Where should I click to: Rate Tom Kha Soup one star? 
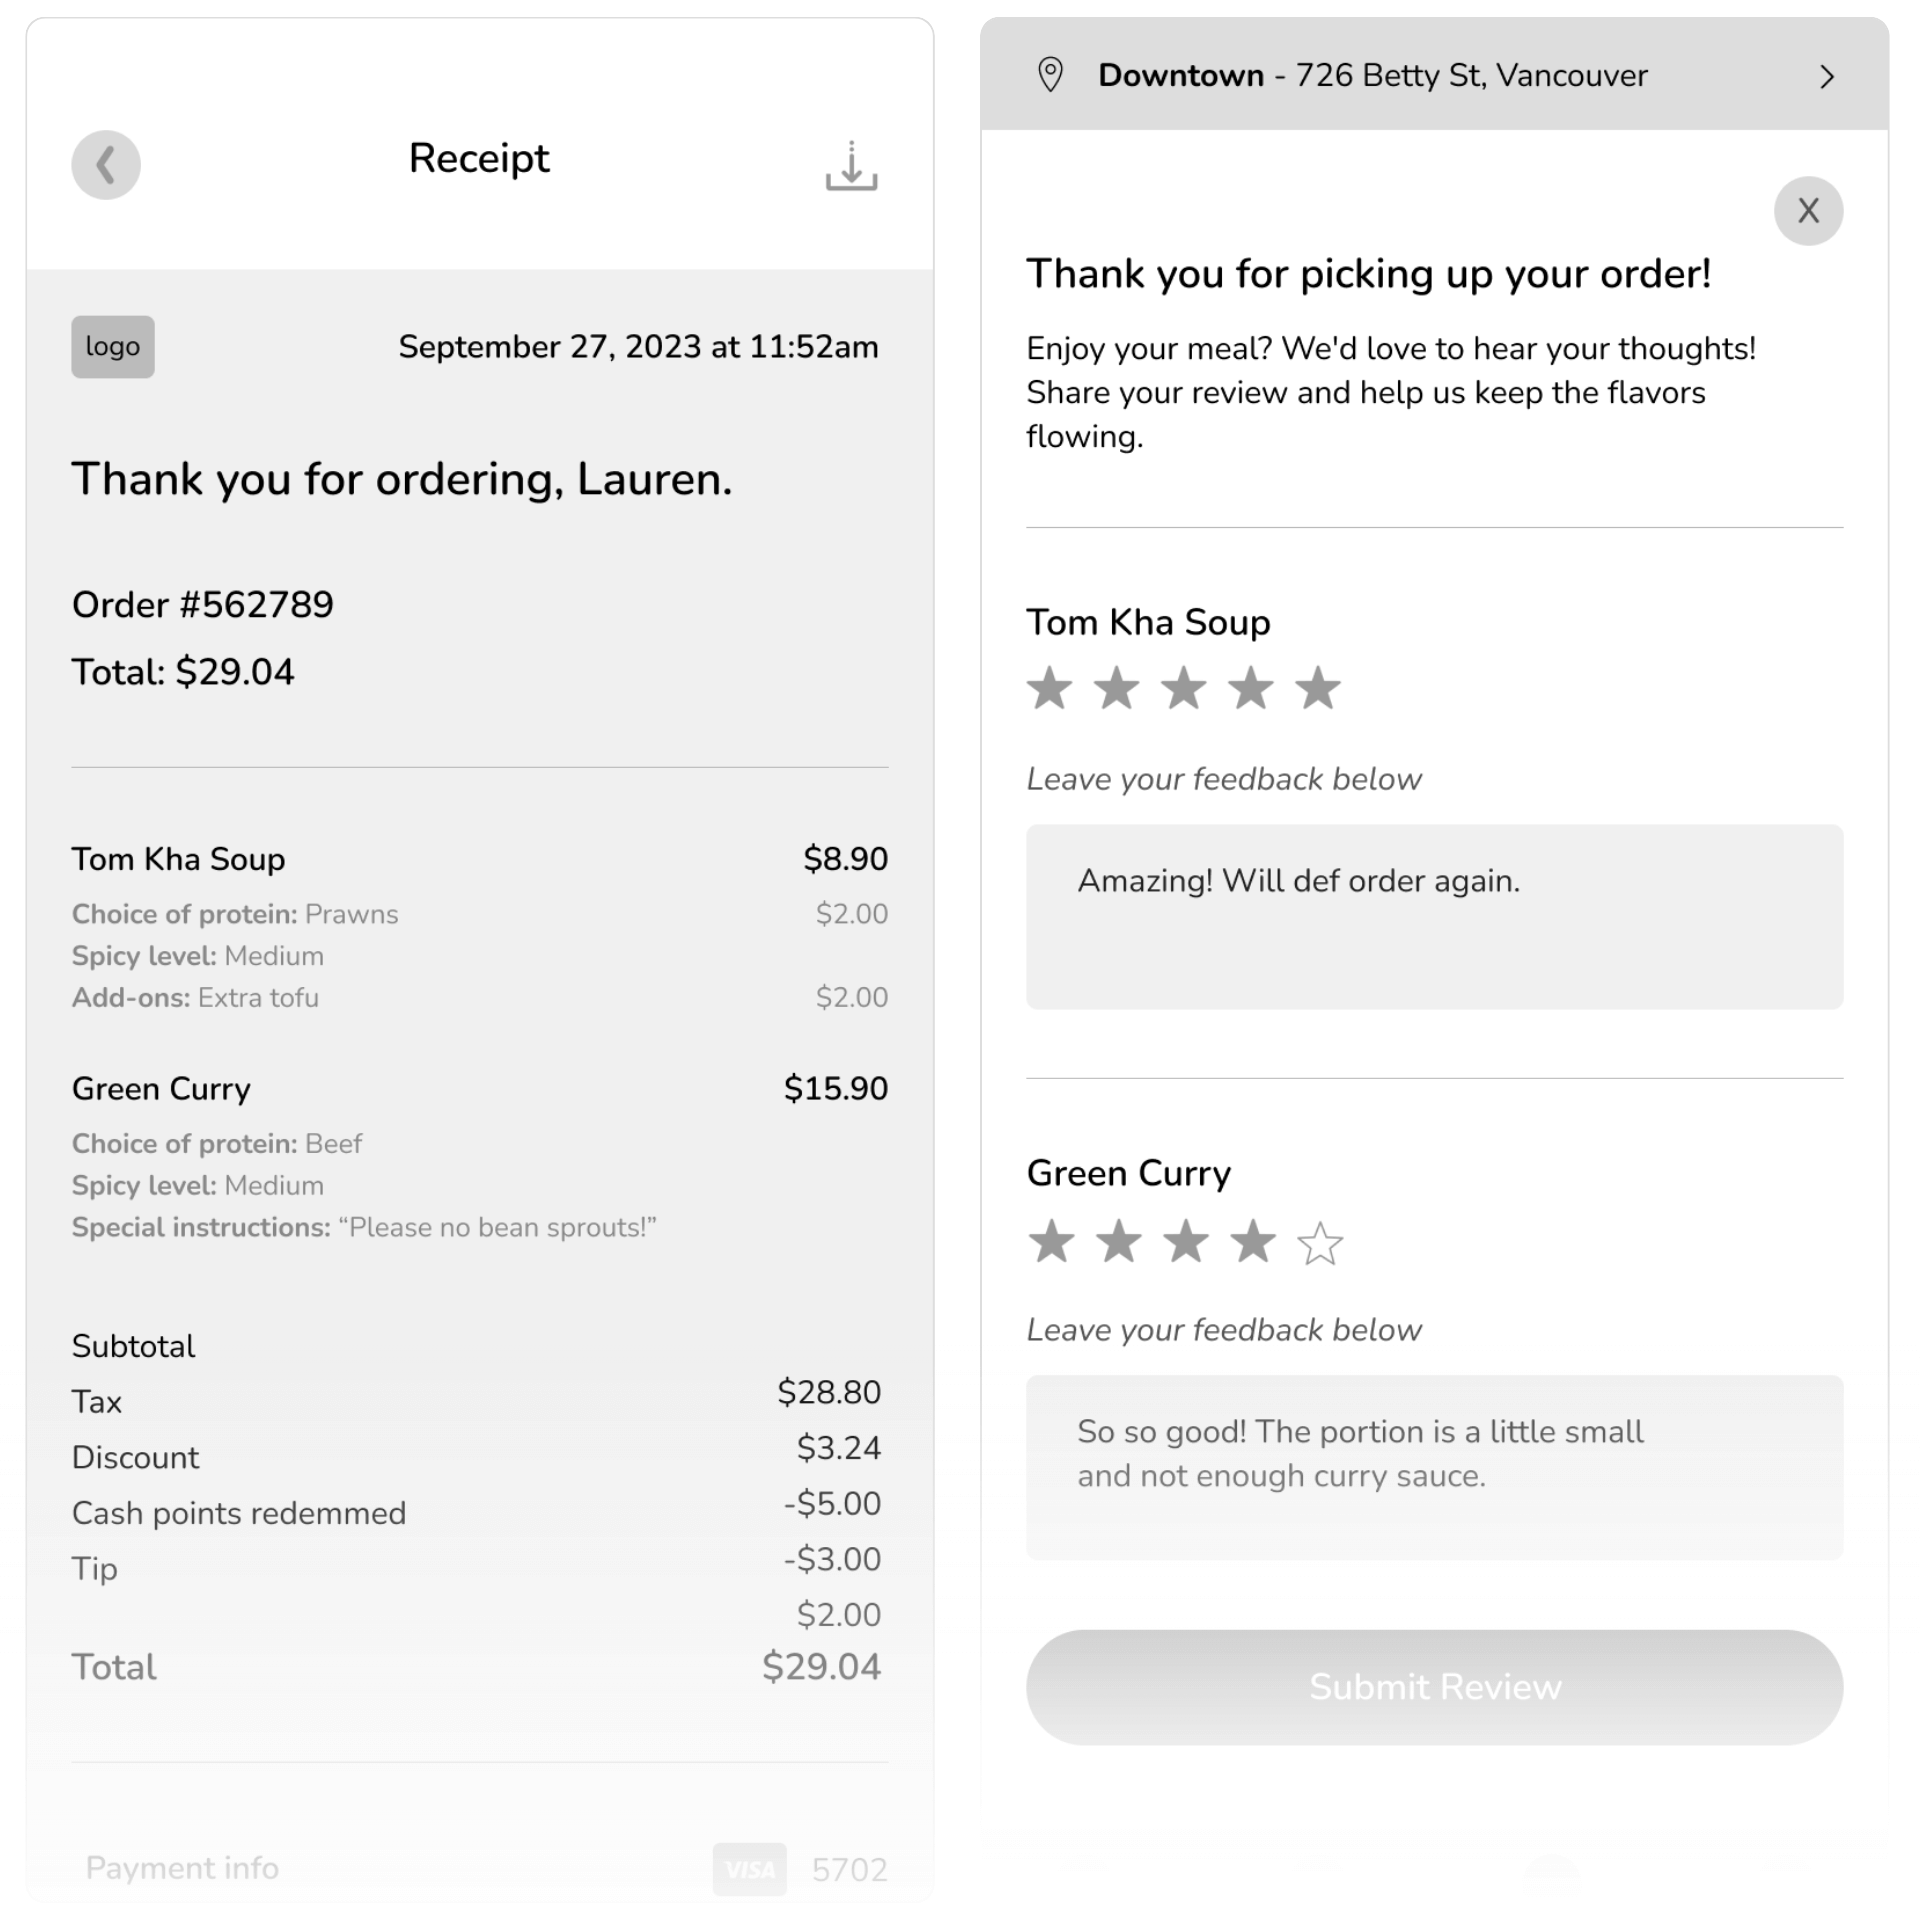pyautogui.click(x=1050, y=688)
